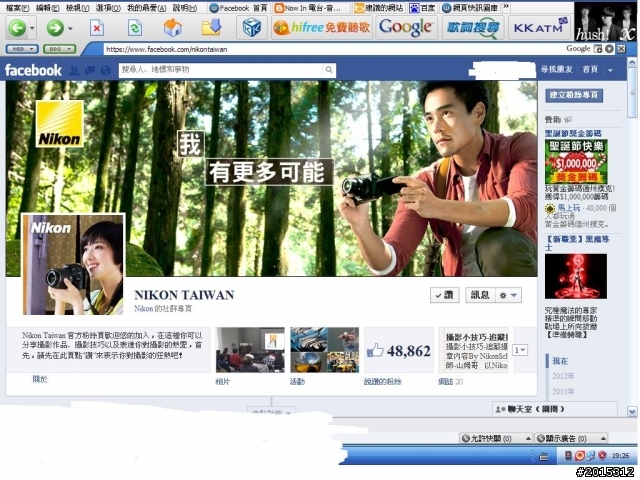Open the Nikon Taiwan profile picture
The image size is (640, 480).
[73, 264]
